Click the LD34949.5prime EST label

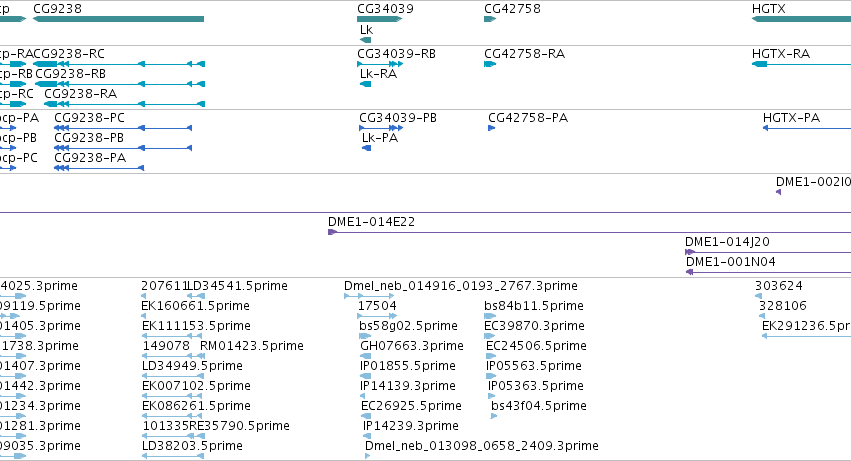click(192, 366)
